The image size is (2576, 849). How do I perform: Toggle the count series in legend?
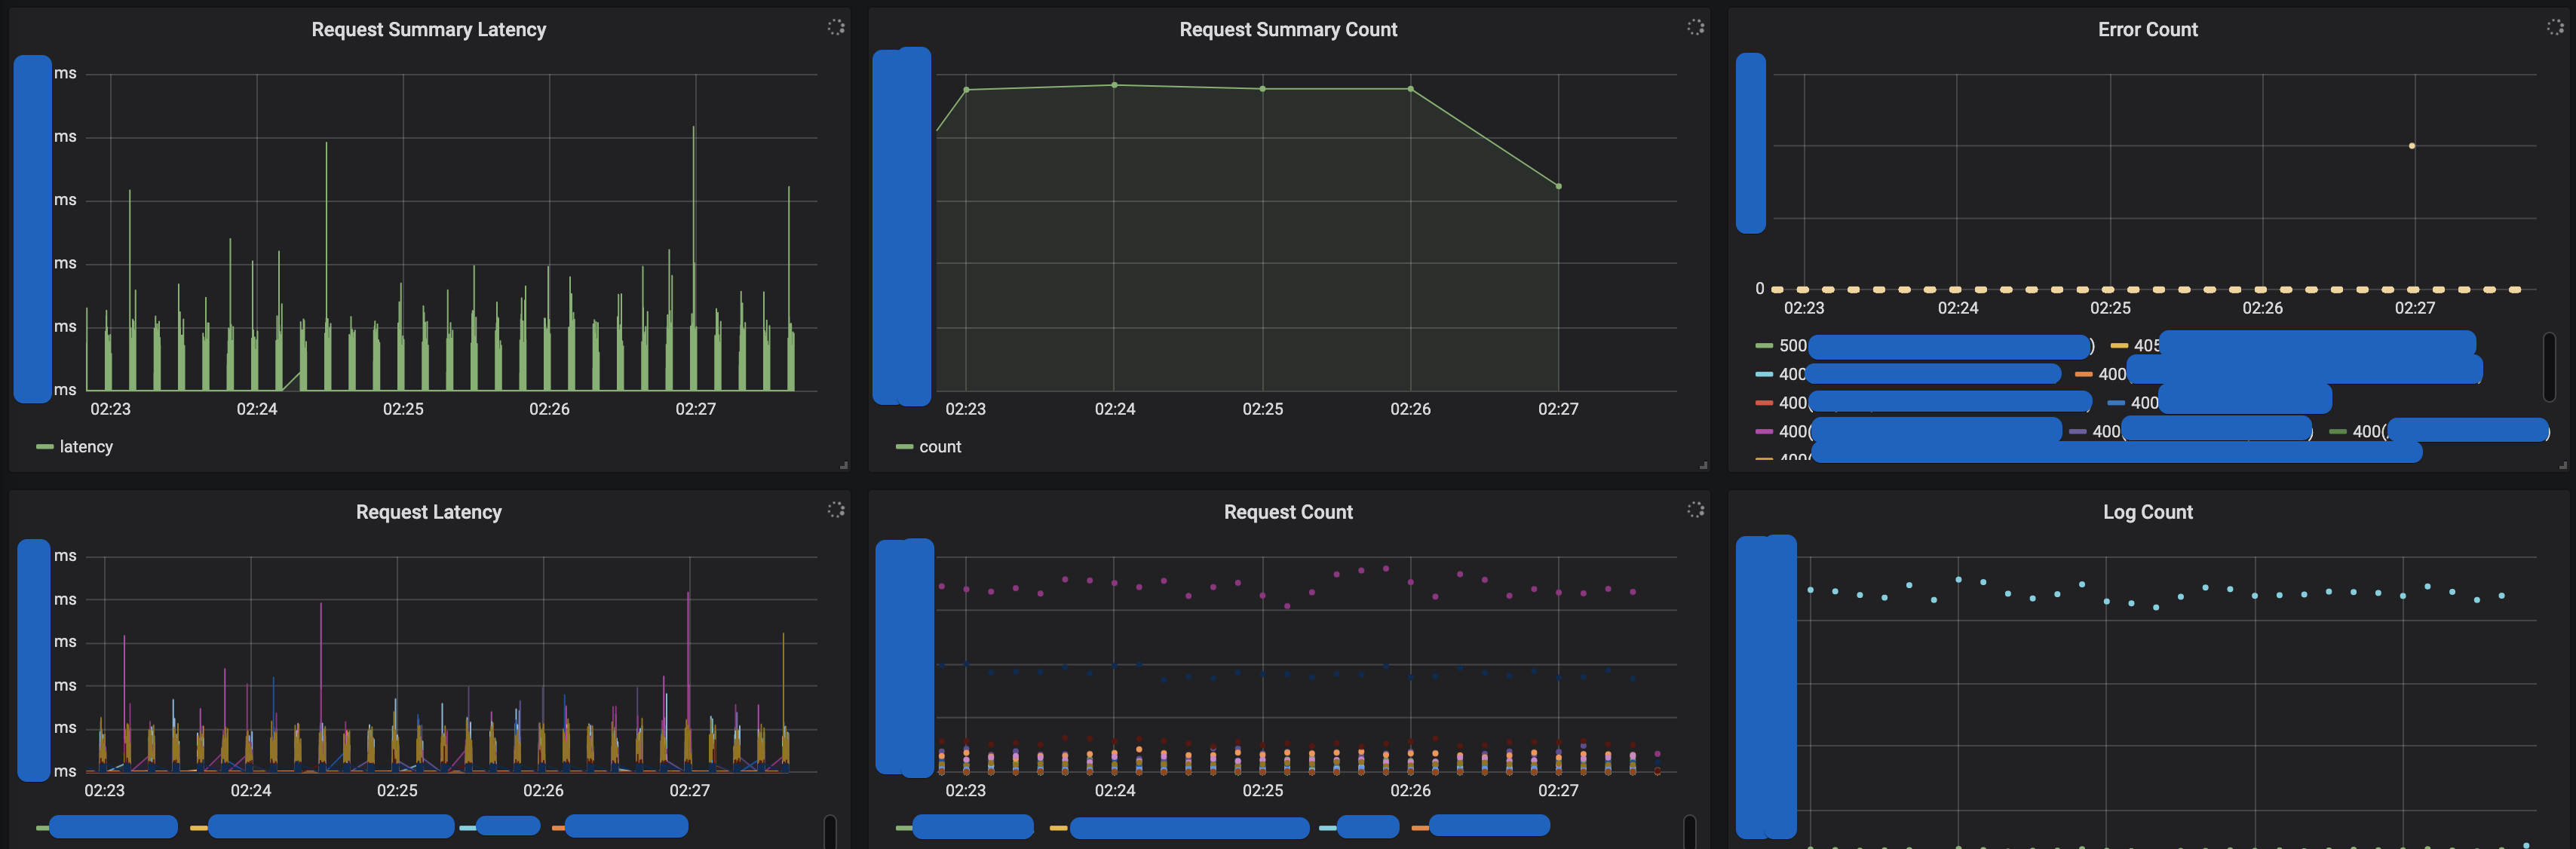tap(939, 447)
